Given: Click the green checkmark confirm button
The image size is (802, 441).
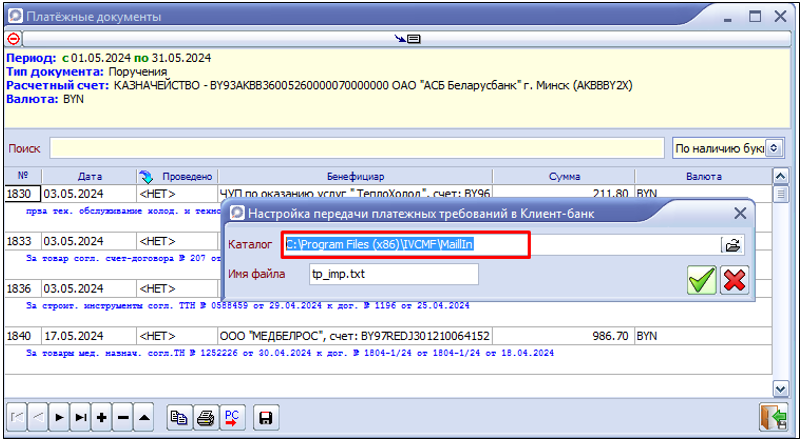Looking at the screenshot, I should click(702, 279).
